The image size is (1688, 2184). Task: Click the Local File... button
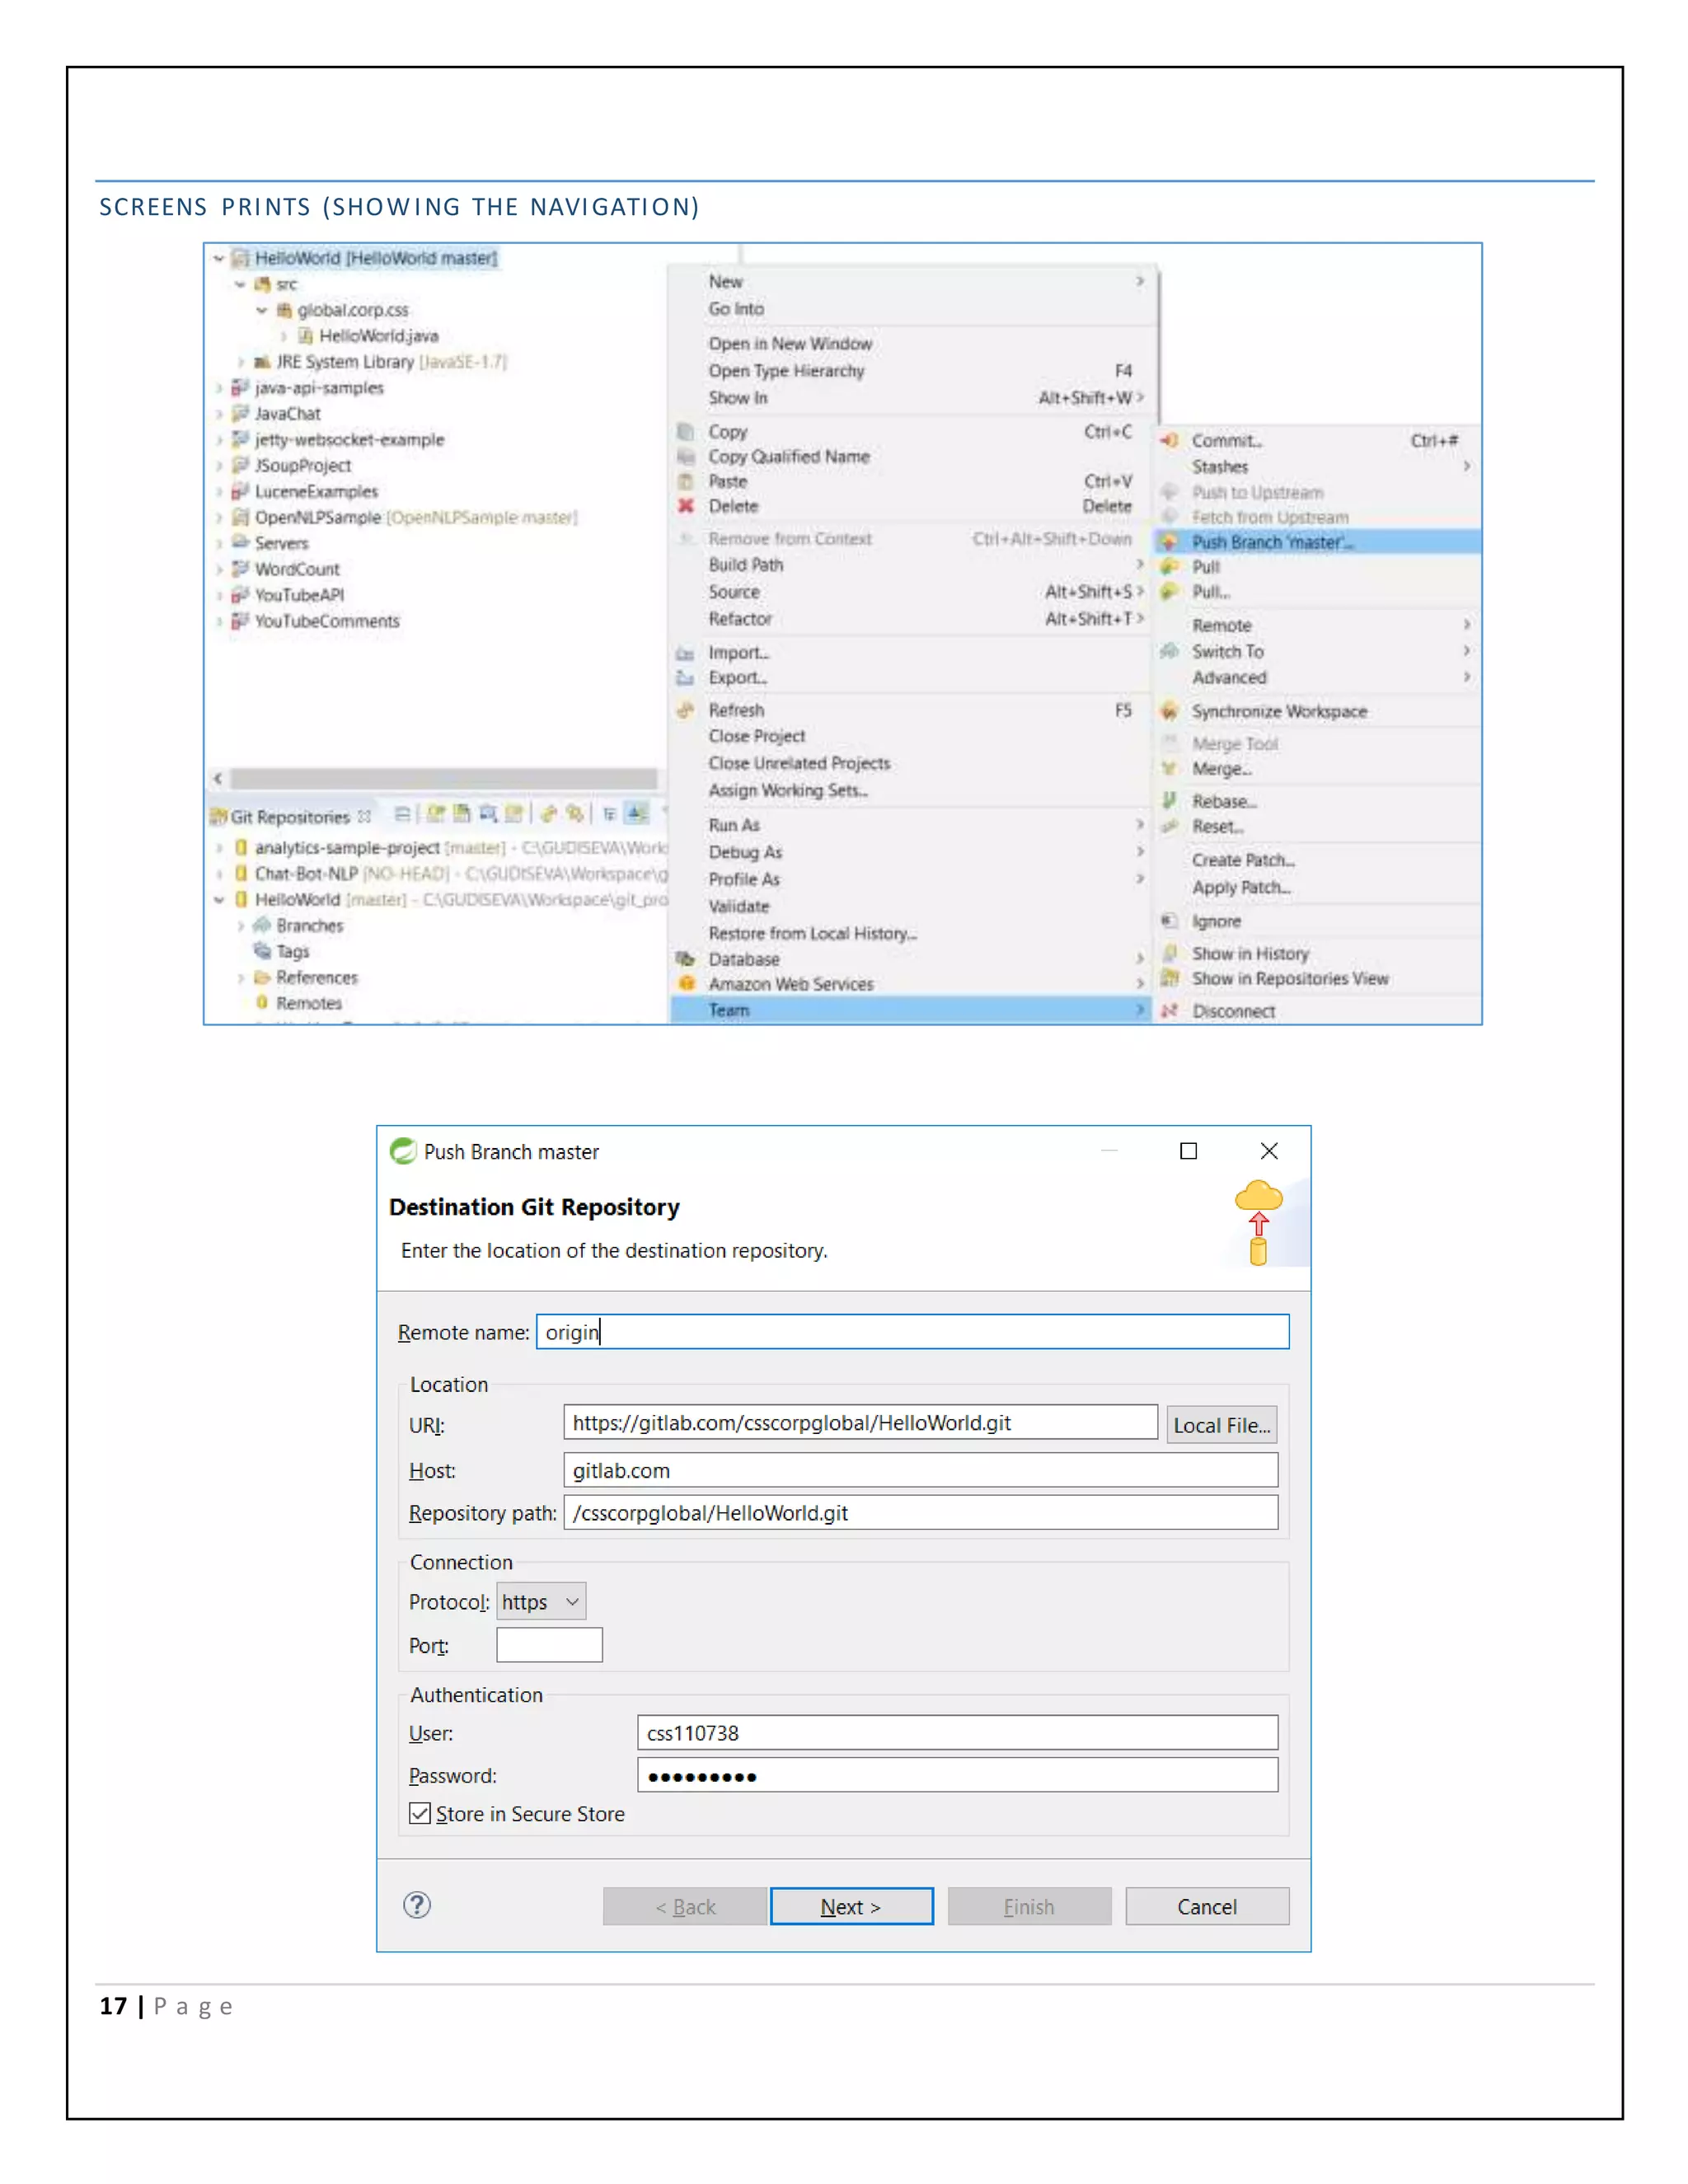tap(1221, 1425)
